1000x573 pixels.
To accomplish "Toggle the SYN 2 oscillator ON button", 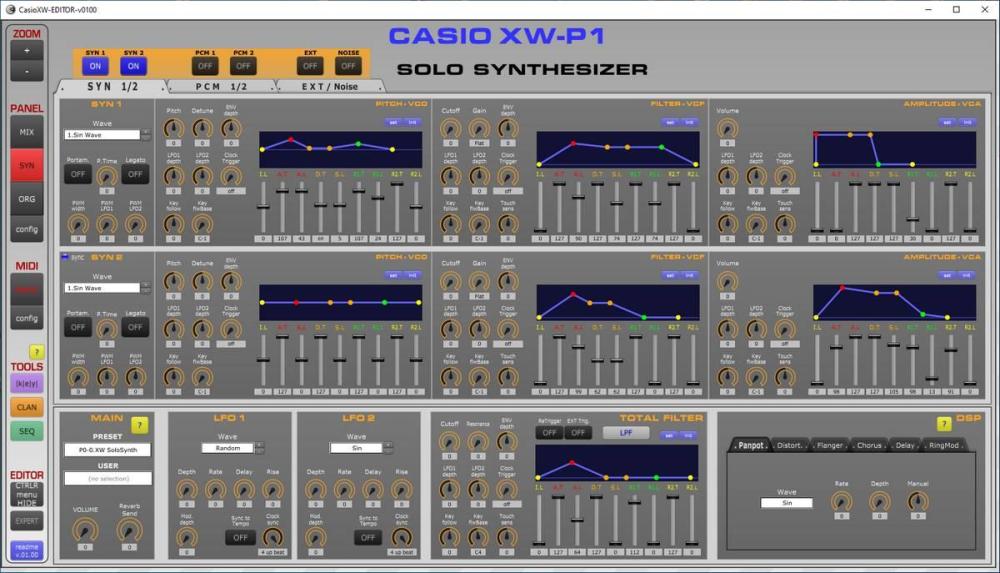I will point(133,66).
